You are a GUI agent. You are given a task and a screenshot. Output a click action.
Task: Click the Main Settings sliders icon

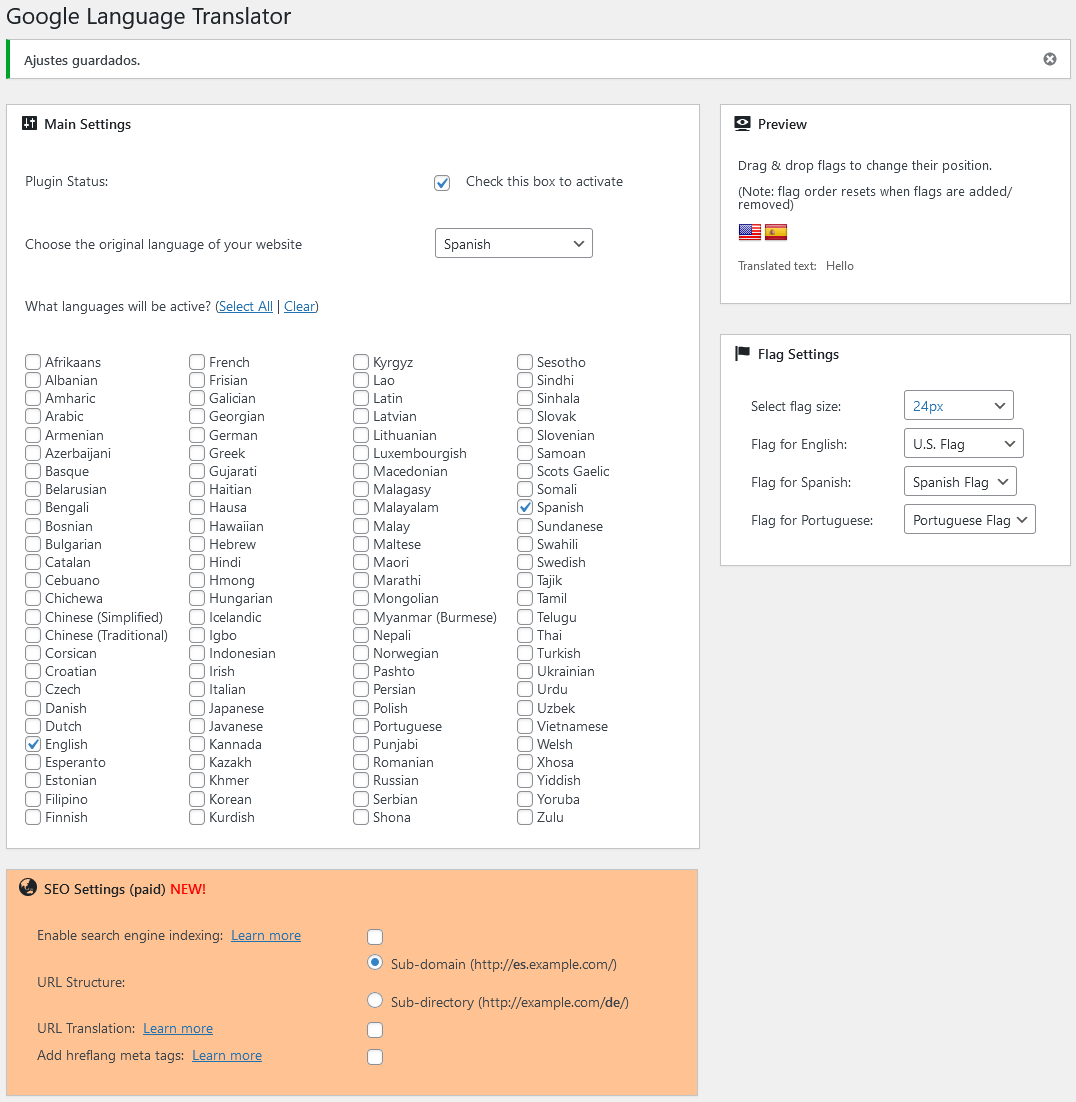pyautogui.click(x=29, y=124)
